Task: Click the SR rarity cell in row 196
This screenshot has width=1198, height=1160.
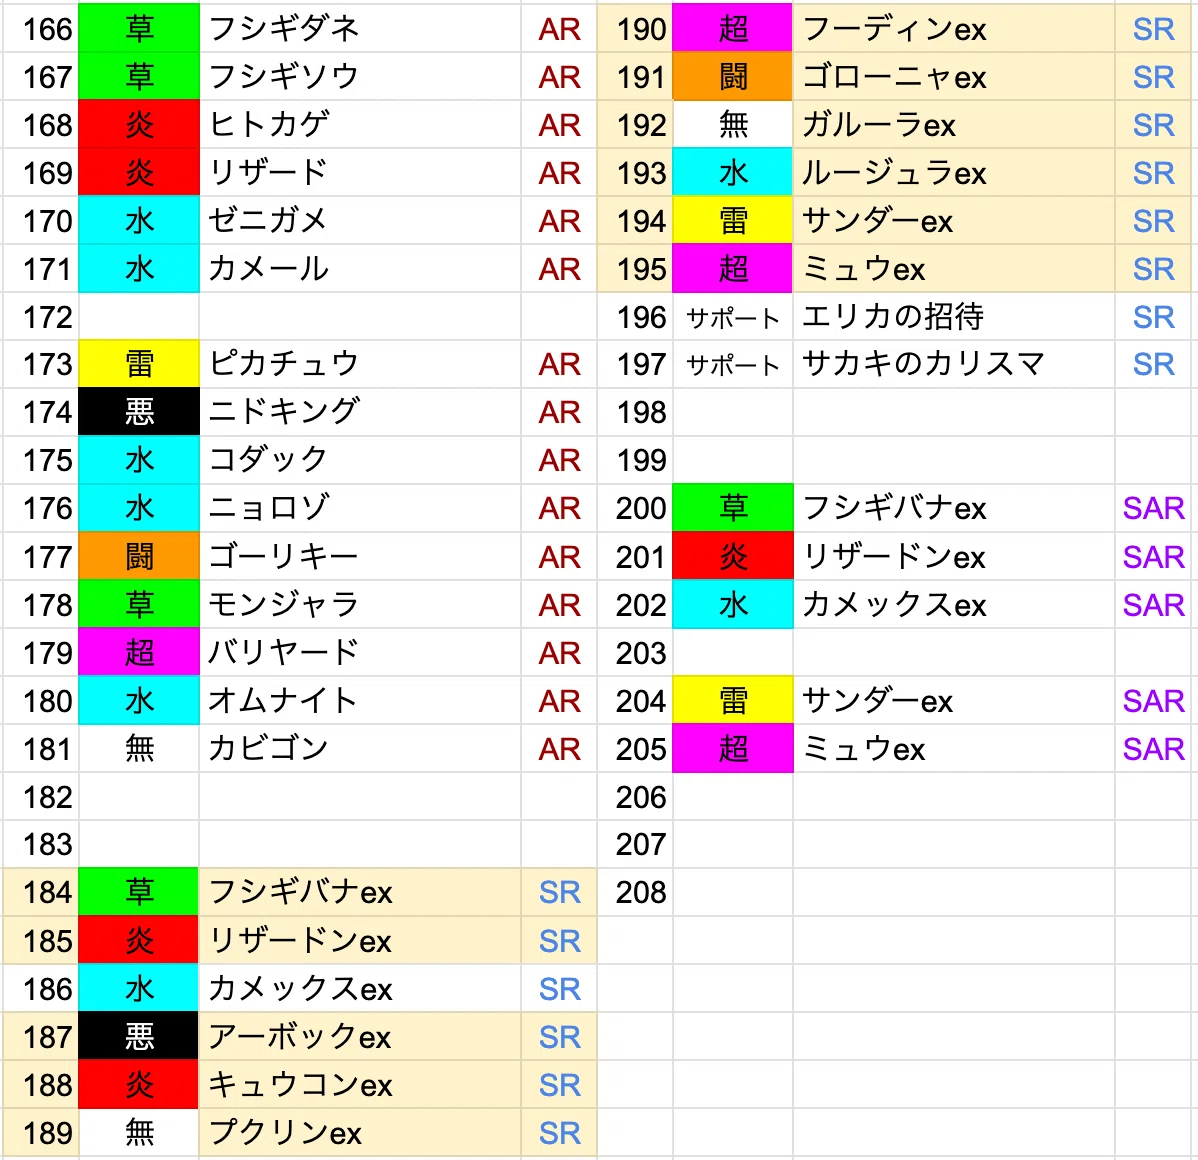Action: pyautogui.click(x=1154, y=316)
